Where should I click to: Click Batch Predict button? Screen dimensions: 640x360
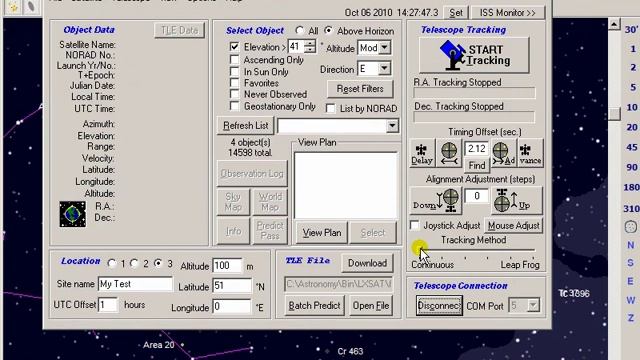tap(314, 306)
